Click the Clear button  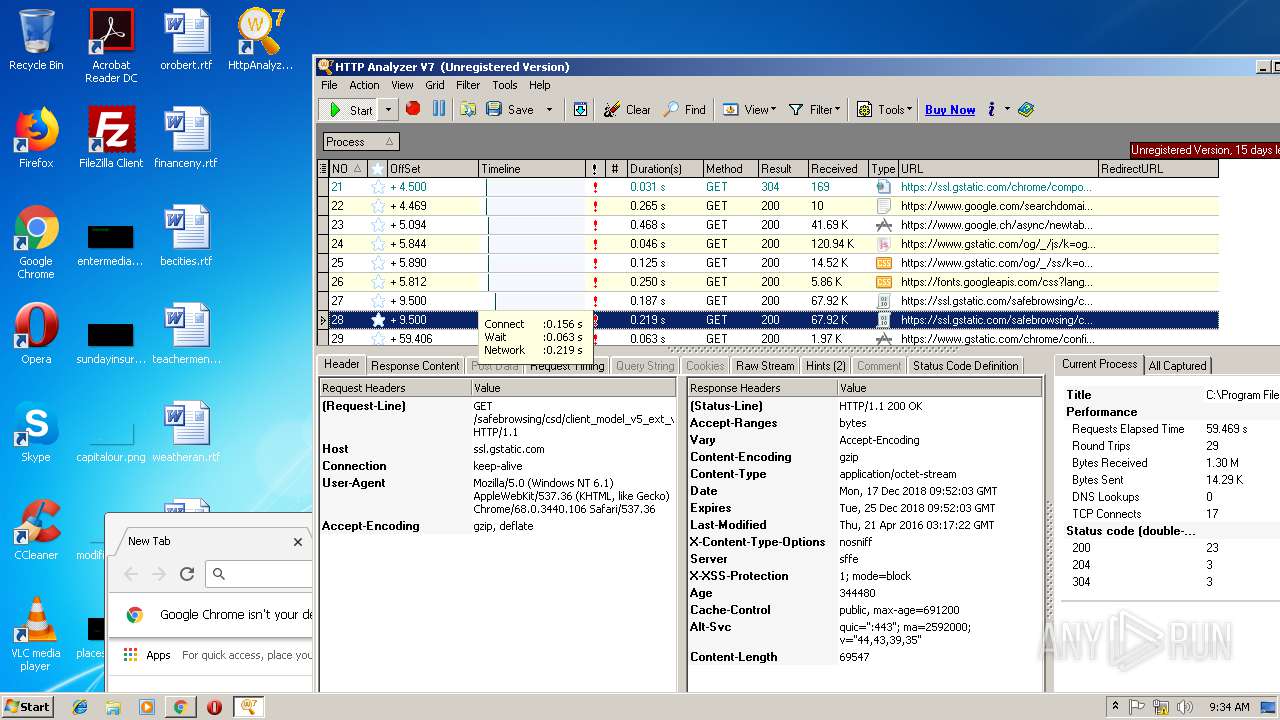pos(627,109)
